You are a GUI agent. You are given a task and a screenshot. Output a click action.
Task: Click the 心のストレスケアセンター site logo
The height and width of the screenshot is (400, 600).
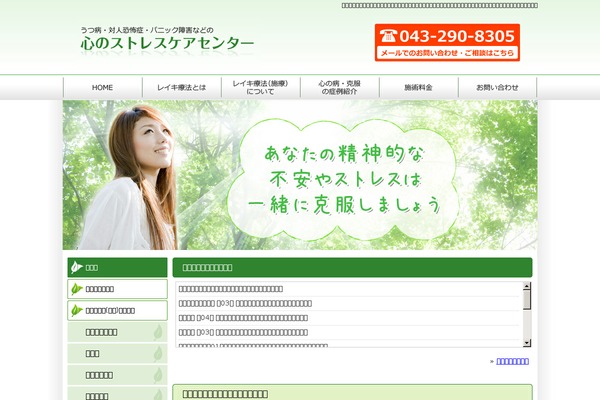pos(167,40)
